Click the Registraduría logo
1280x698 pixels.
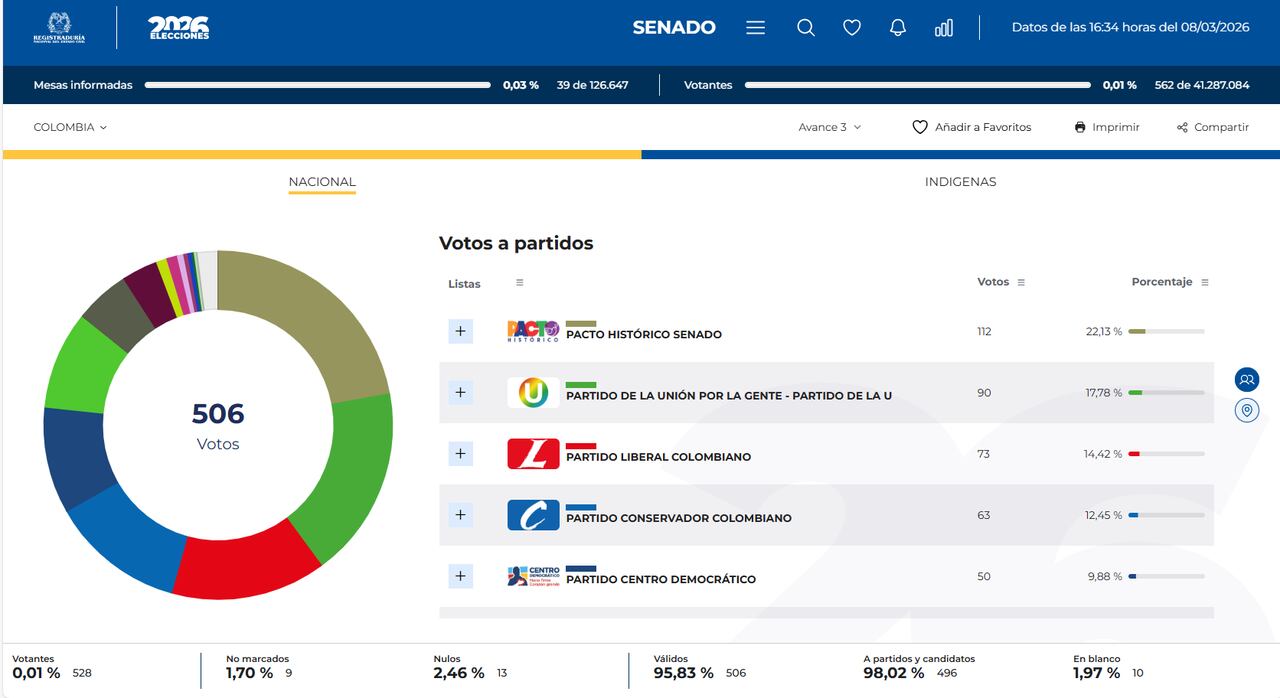pos(62,27)
